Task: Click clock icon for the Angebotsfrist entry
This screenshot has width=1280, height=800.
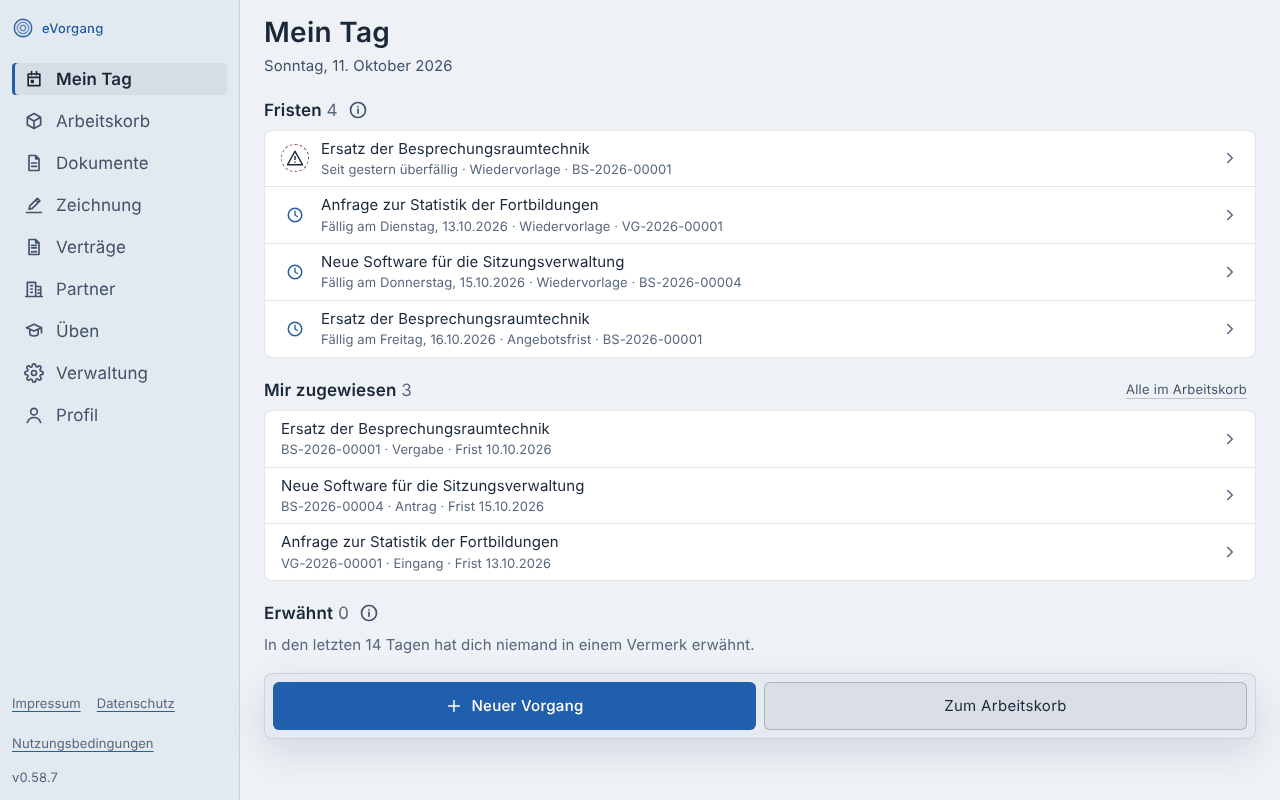Action: pyautogui.click(x=295, y=329)
